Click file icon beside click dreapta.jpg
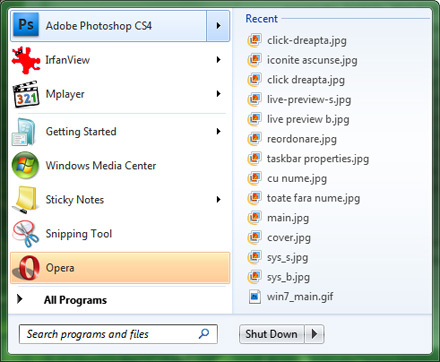The height and width of the screenshot is (362, 440). point(254,80)
